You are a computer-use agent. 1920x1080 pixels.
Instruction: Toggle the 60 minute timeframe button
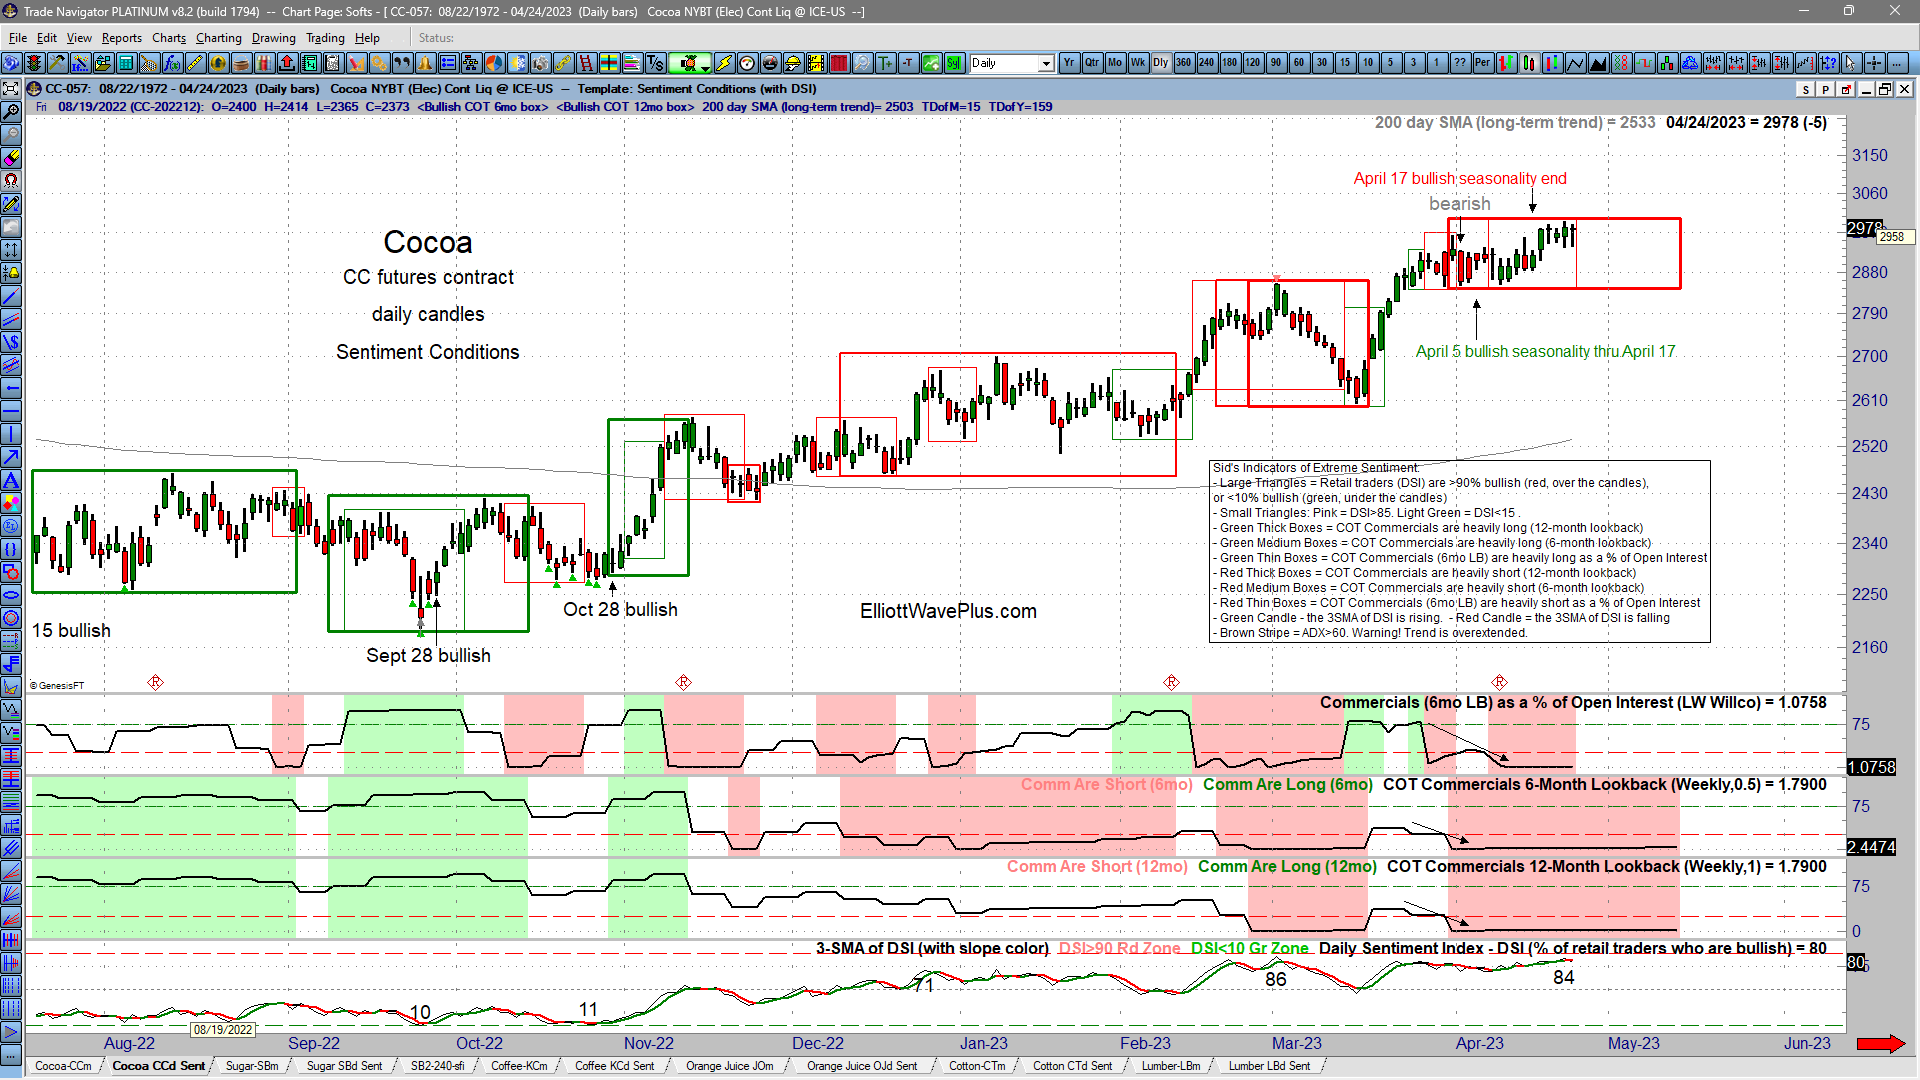tap(1298, 63)
